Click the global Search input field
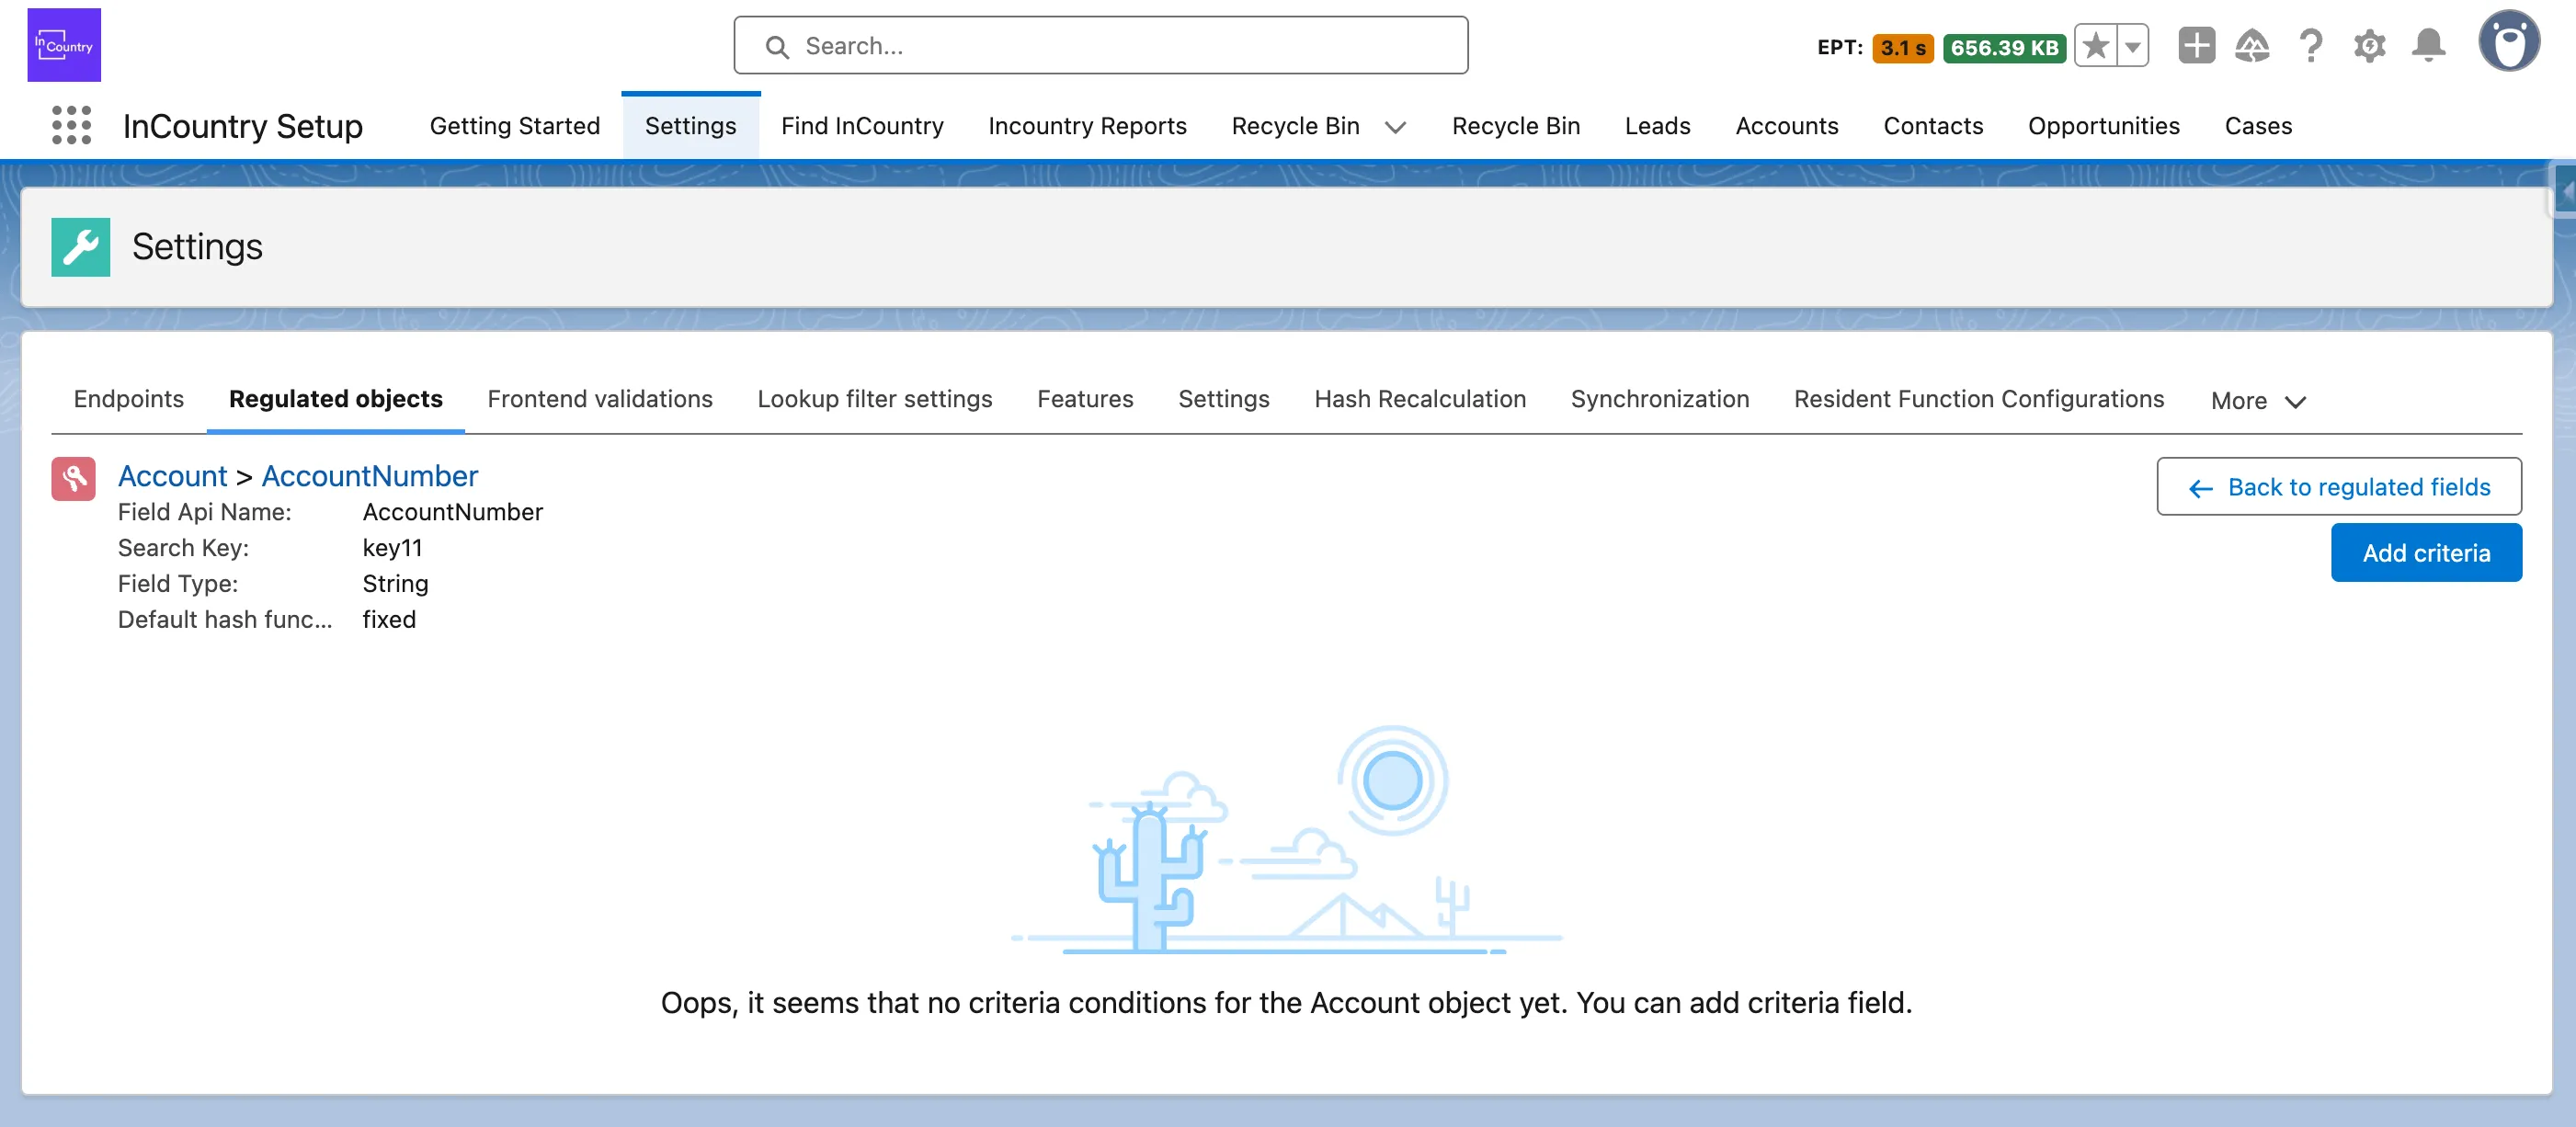 tap(1100, 46)
